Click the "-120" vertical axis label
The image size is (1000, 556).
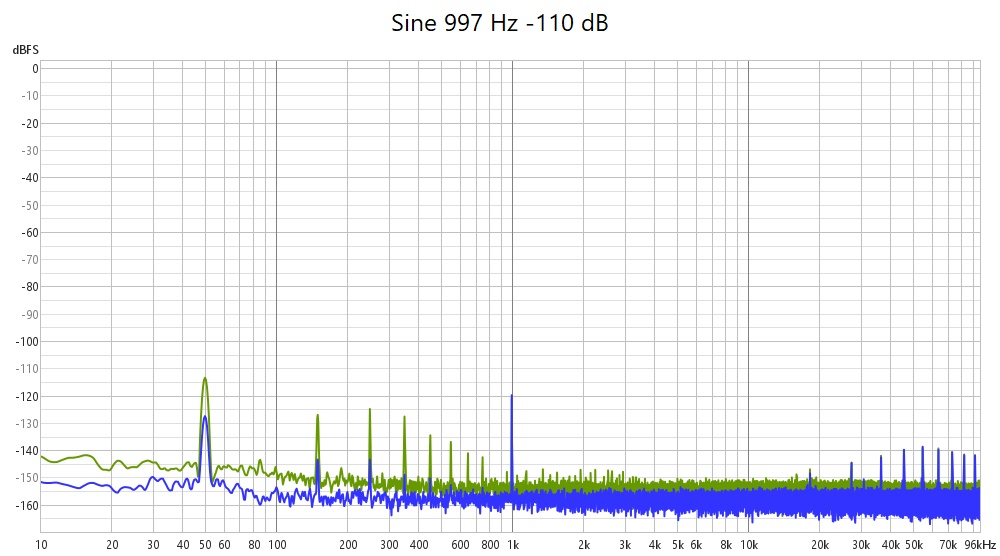tap(27, 397)
